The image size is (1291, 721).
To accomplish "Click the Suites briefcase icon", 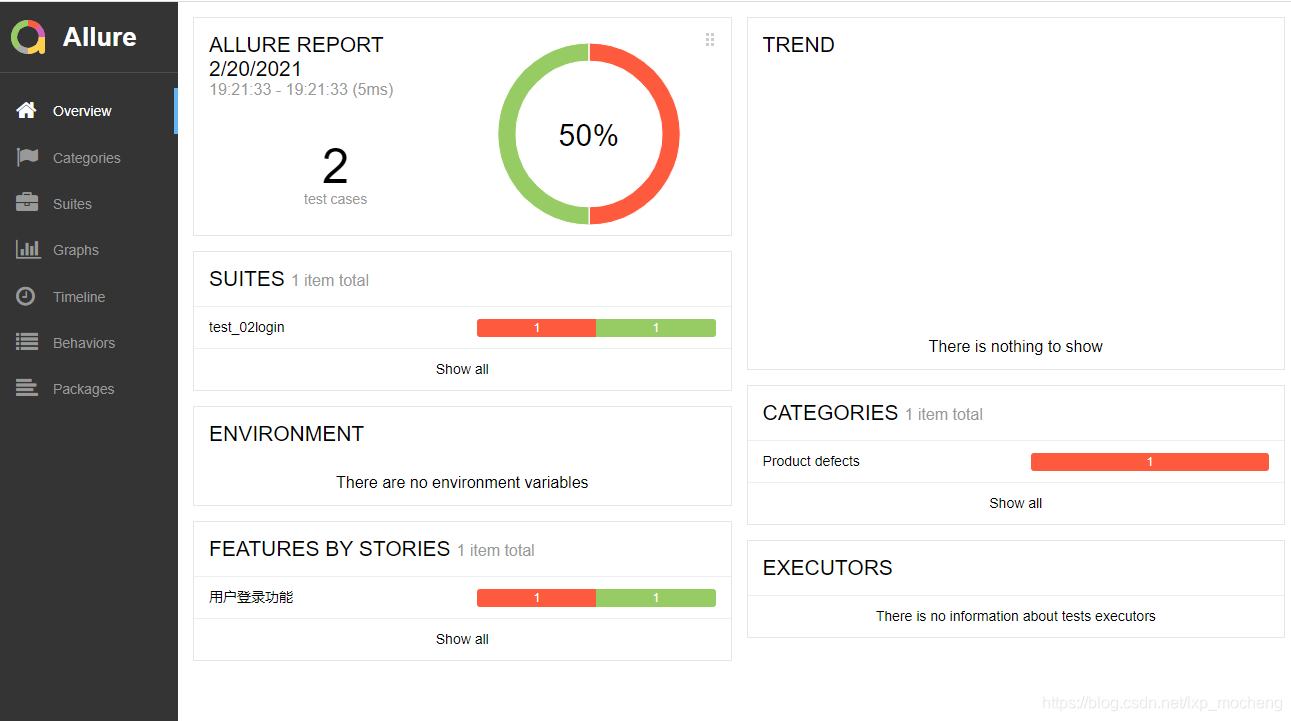I will (27, 203).
